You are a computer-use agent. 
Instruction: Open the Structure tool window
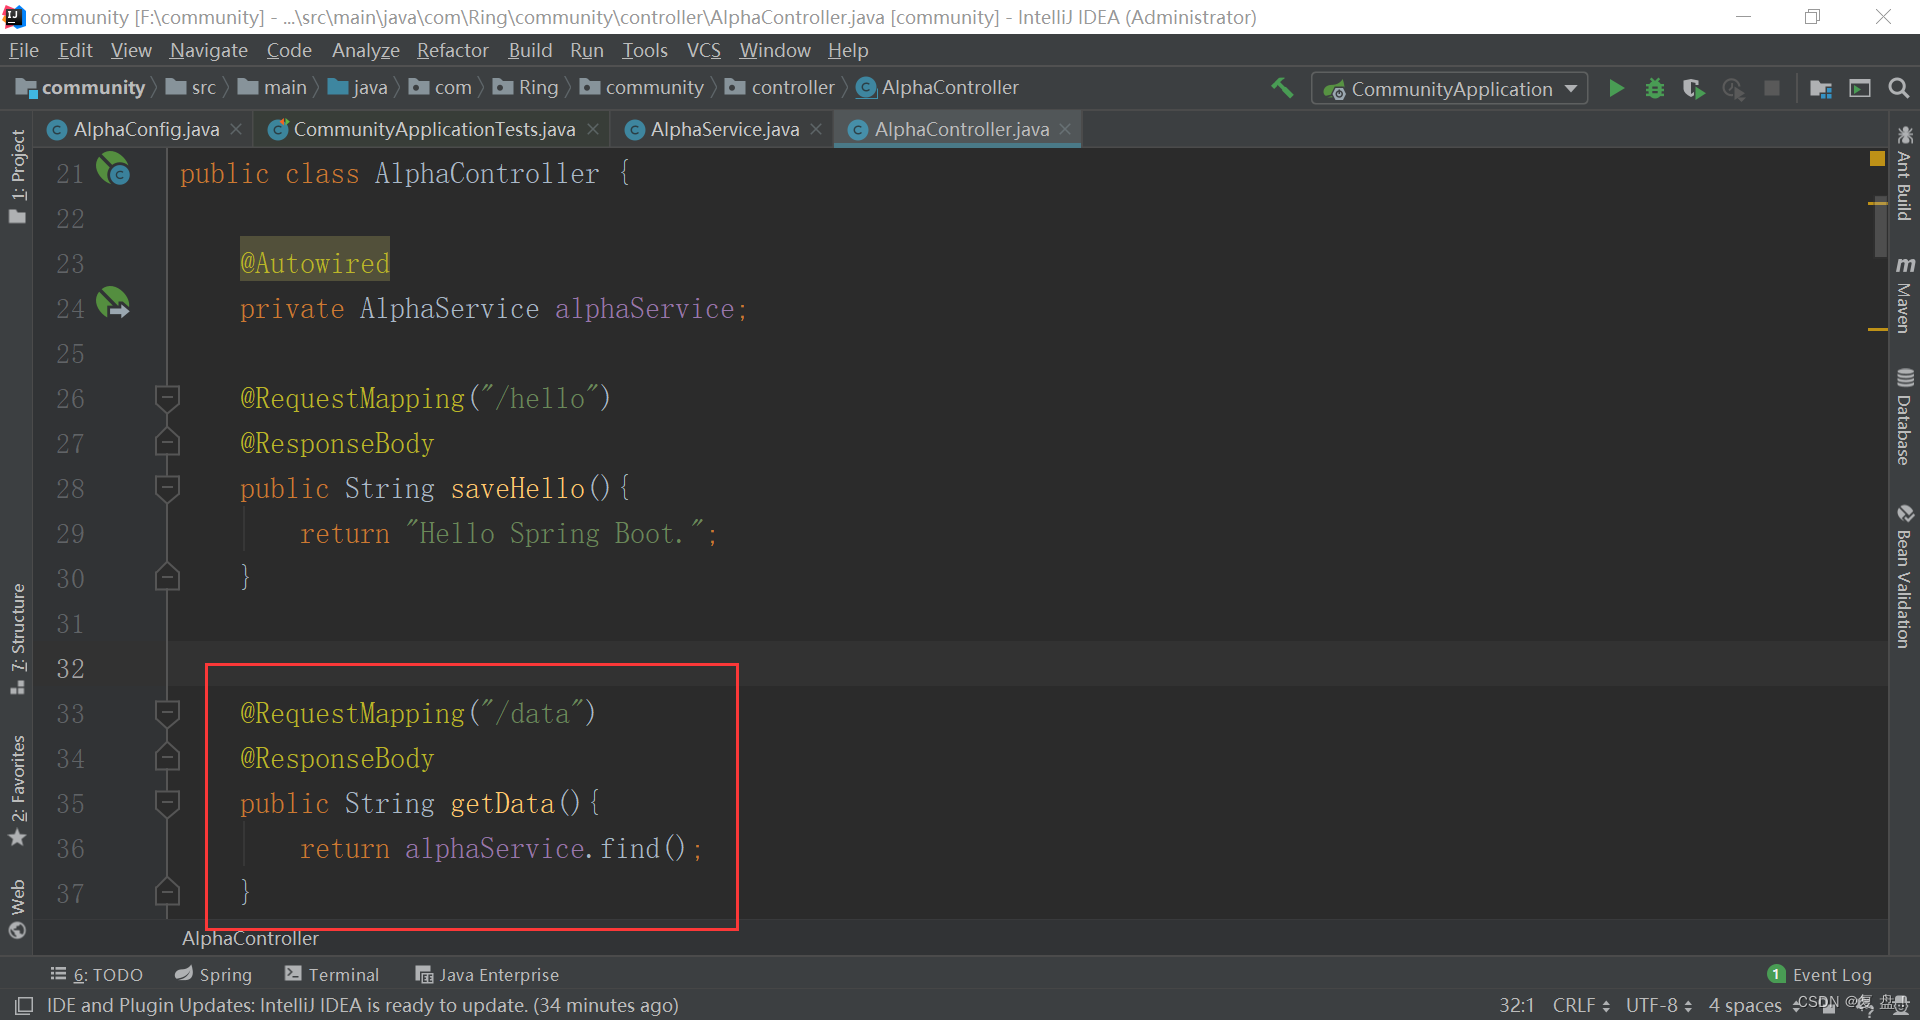(x=18, y=639)
